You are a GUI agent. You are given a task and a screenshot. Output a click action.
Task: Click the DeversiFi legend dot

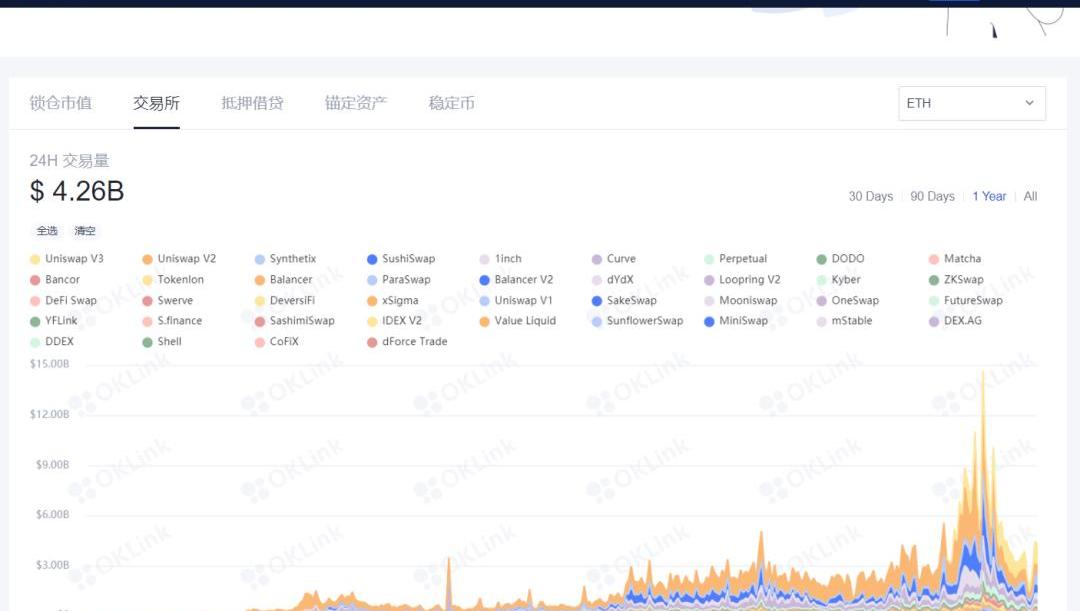point(260,301)
